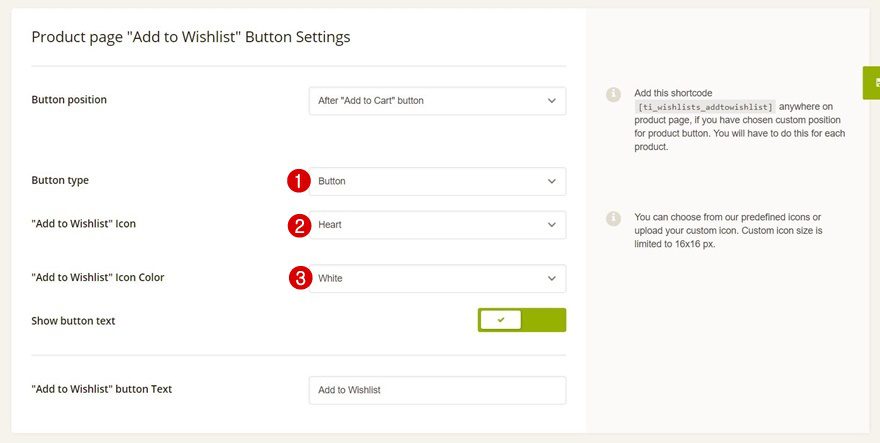This screenshot has height=443, width=880.
Task: Click the red number 2 marker
Action: point(298,226)
